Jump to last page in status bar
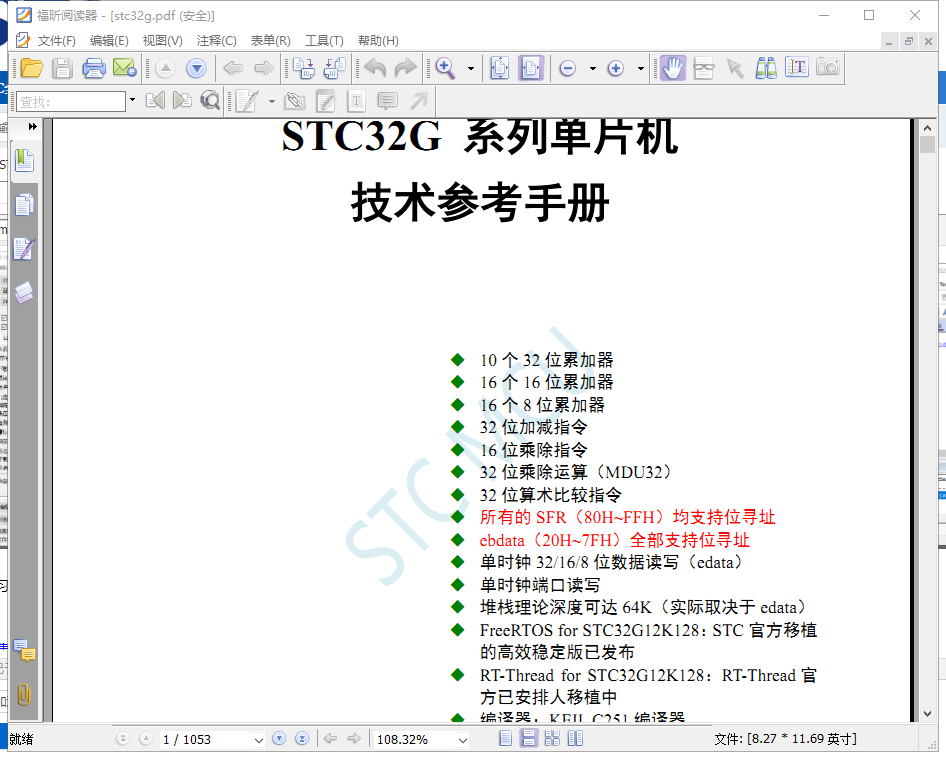 (302, 738)
